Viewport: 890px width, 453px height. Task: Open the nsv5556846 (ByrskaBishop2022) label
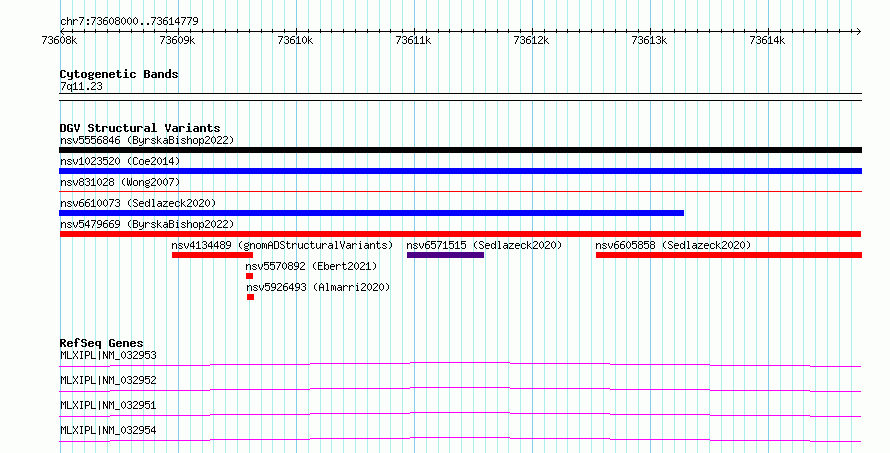[x=147, y=140]
